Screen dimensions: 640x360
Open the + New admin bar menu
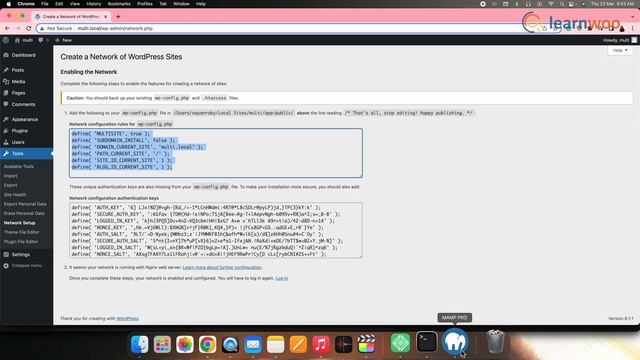(64, 40)
